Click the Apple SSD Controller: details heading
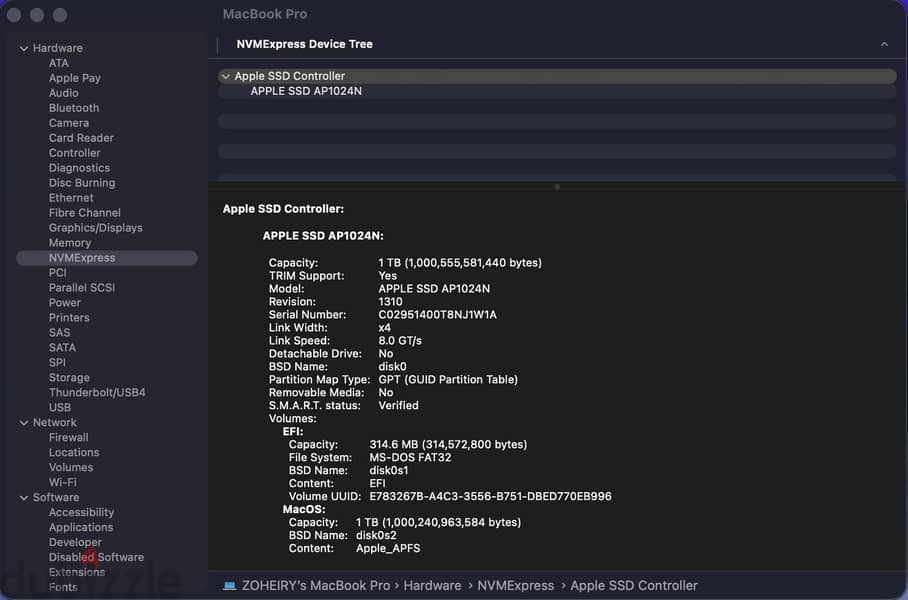Screen dimensions: 908x600 tap(283, 209)
